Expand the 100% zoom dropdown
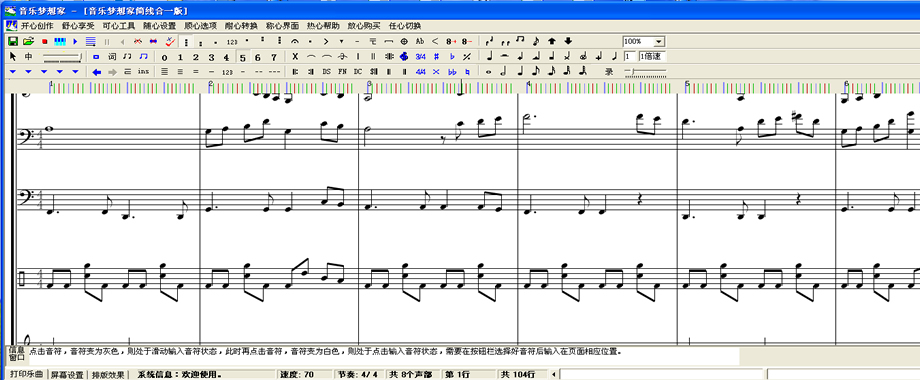The height and width of the screenshot is (380, 920). click(659, 42)
